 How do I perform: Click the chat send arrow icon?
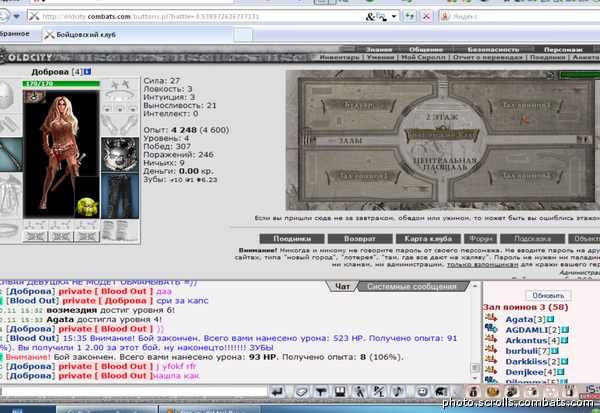(x=277, y=392)
